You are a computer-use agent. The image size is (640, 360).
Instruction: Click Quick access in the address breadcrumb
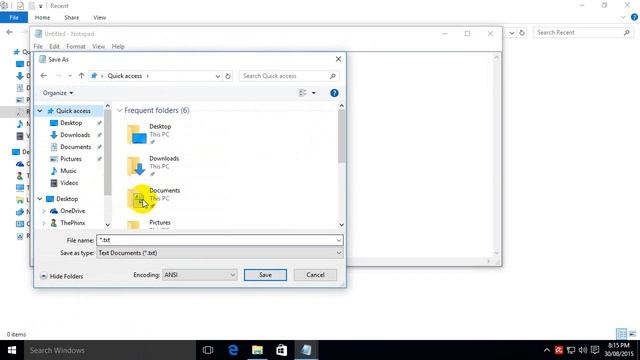click(x=125, y=76)
